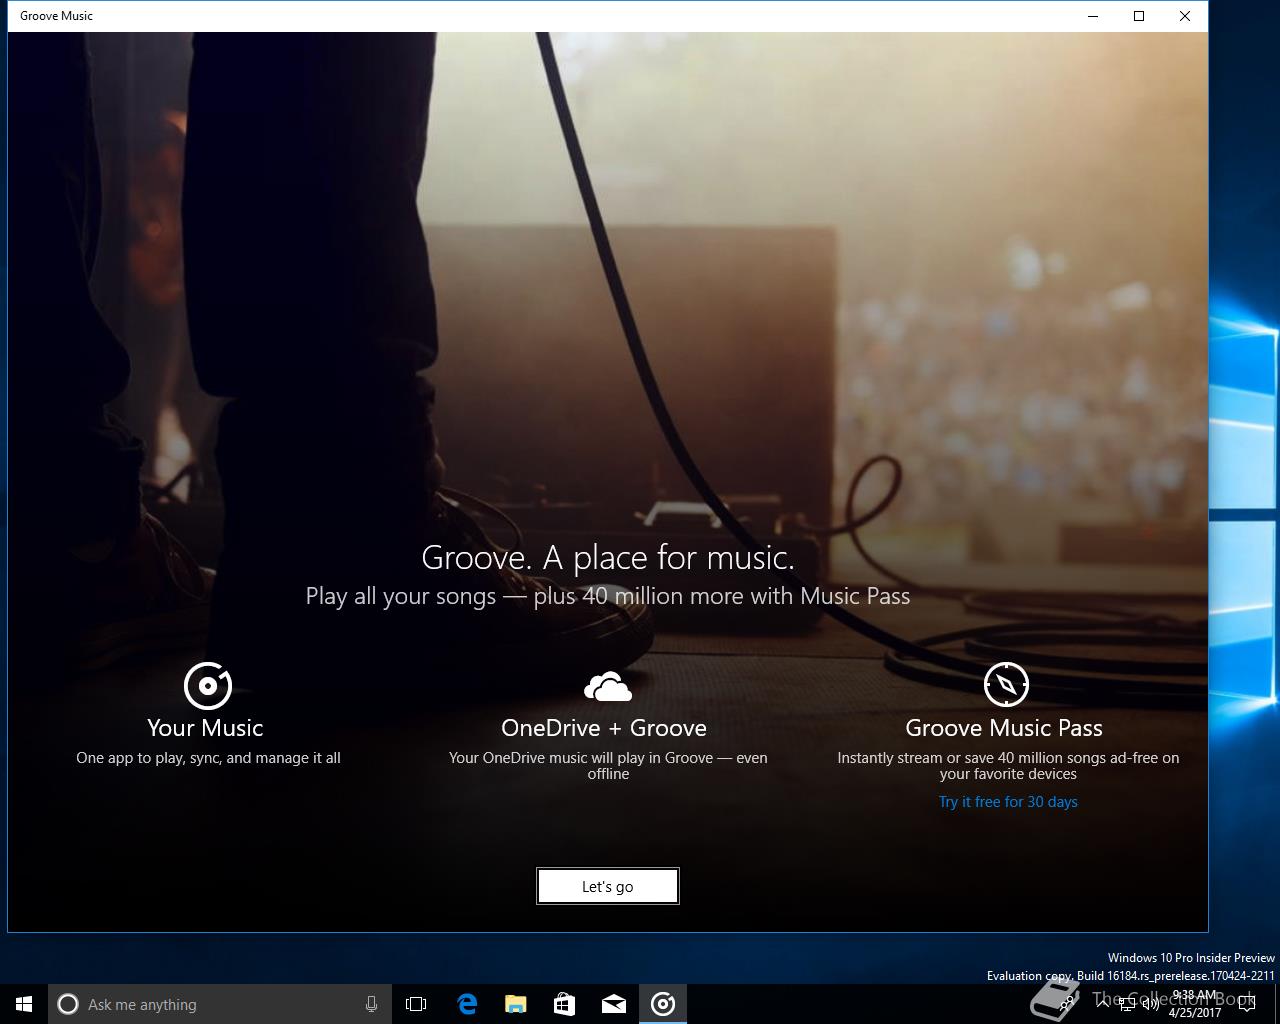
Task: Open the network status tray icon
Action: [x=1127, y=1004]
